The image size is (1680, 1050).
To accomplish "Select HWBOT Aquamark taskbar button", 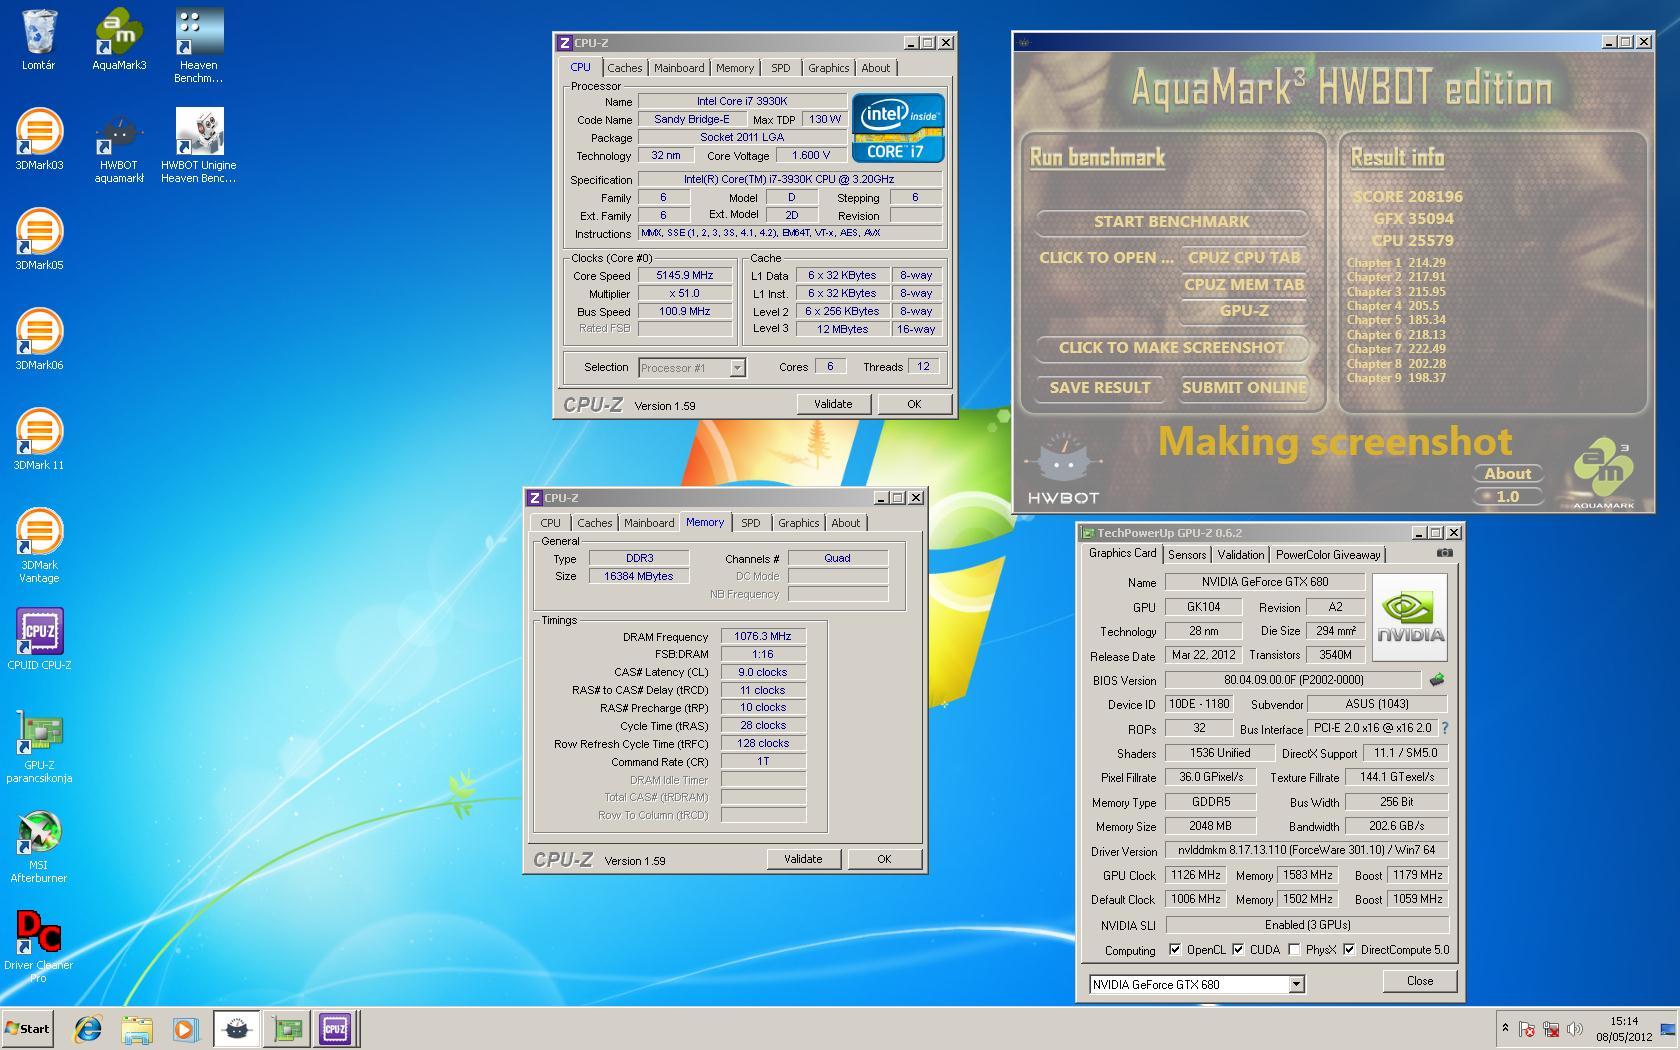I will coord(237,1028).
